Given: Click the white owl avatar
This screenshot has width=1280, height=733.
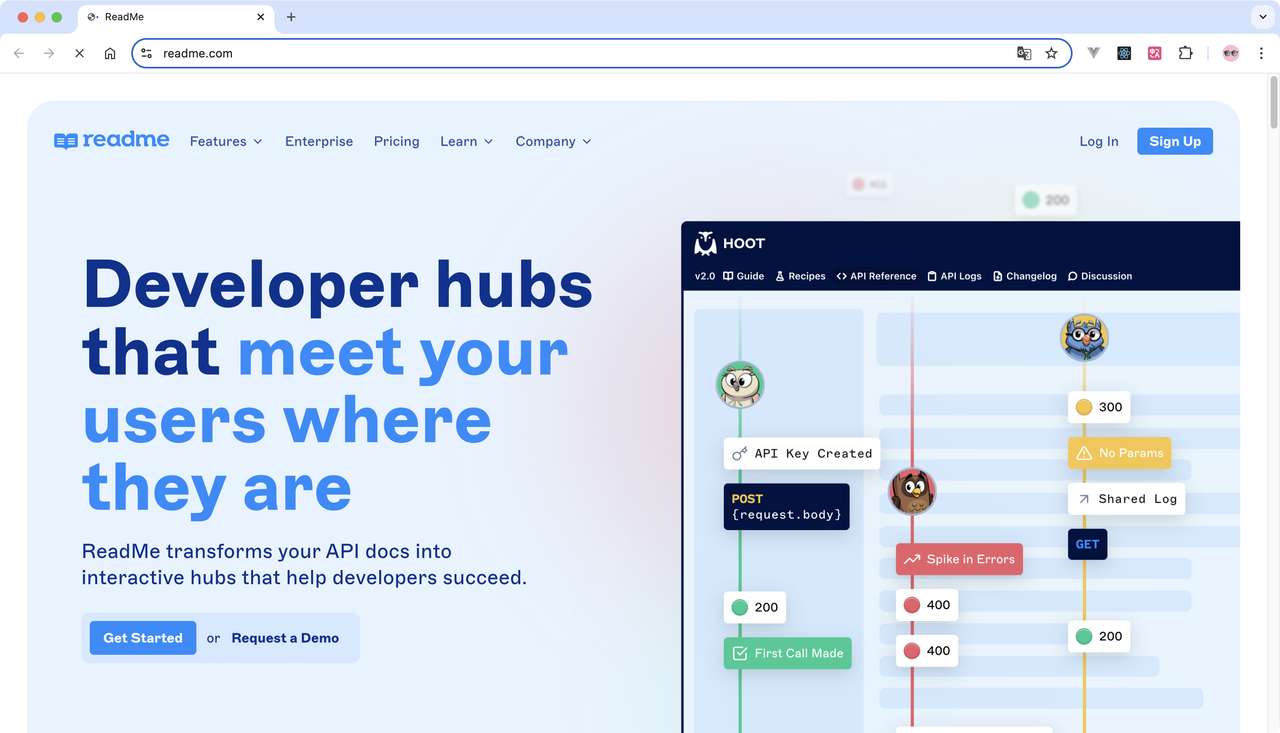Looking at the screenshot, I should click(x=740, y=384).
